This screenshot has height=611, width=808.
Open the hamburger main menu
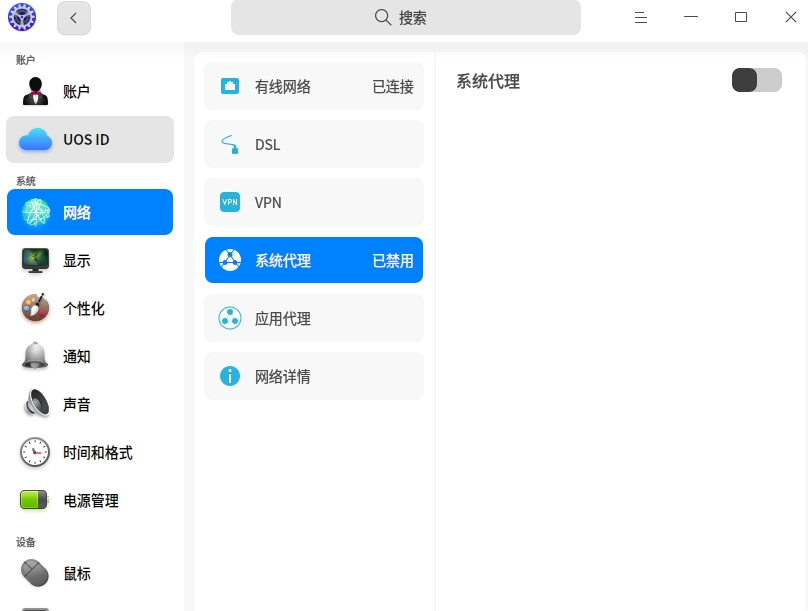[641, 18]
